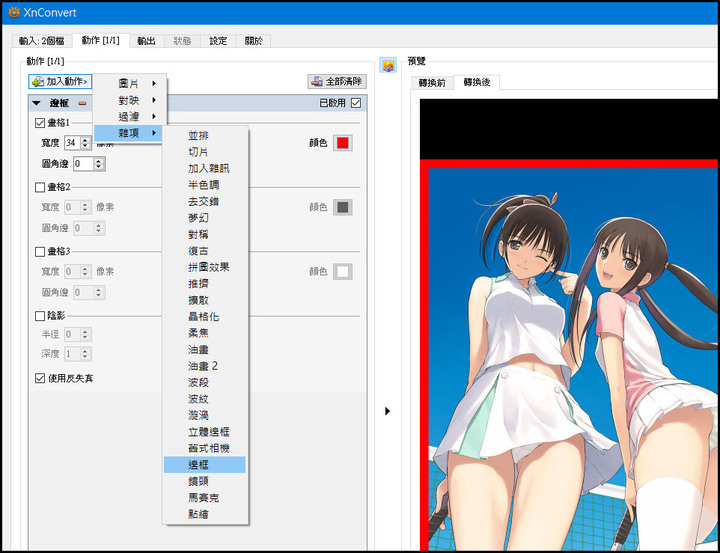Viewport: 720px width, 553px height.
Task: Switch to the 設定 tab
Action: pyautogui.click(x=218, y=41)
